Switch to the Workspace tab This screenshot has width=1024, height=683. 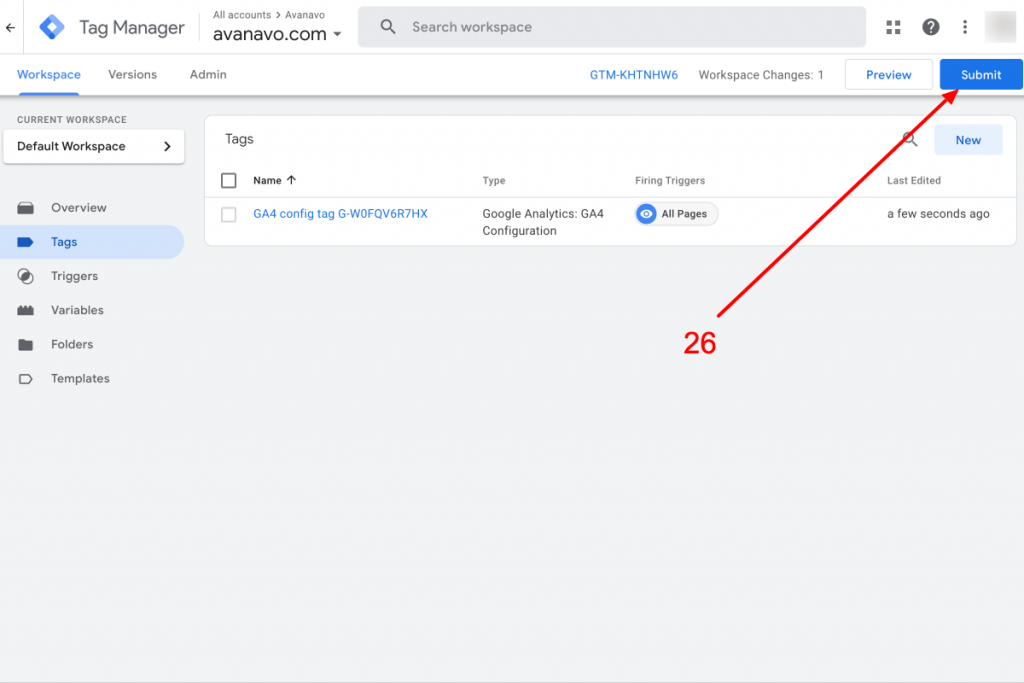(49, 74)
